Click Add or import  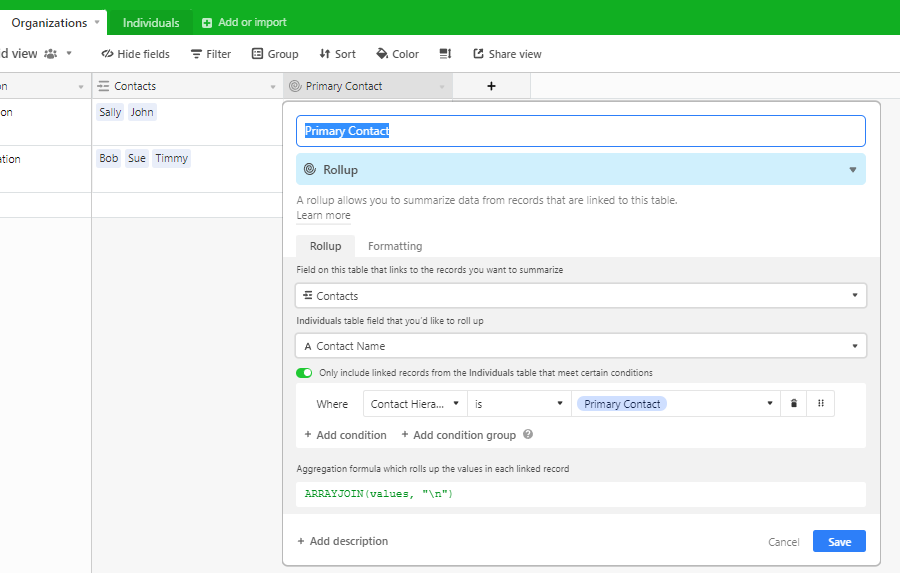tap(244, 22)
